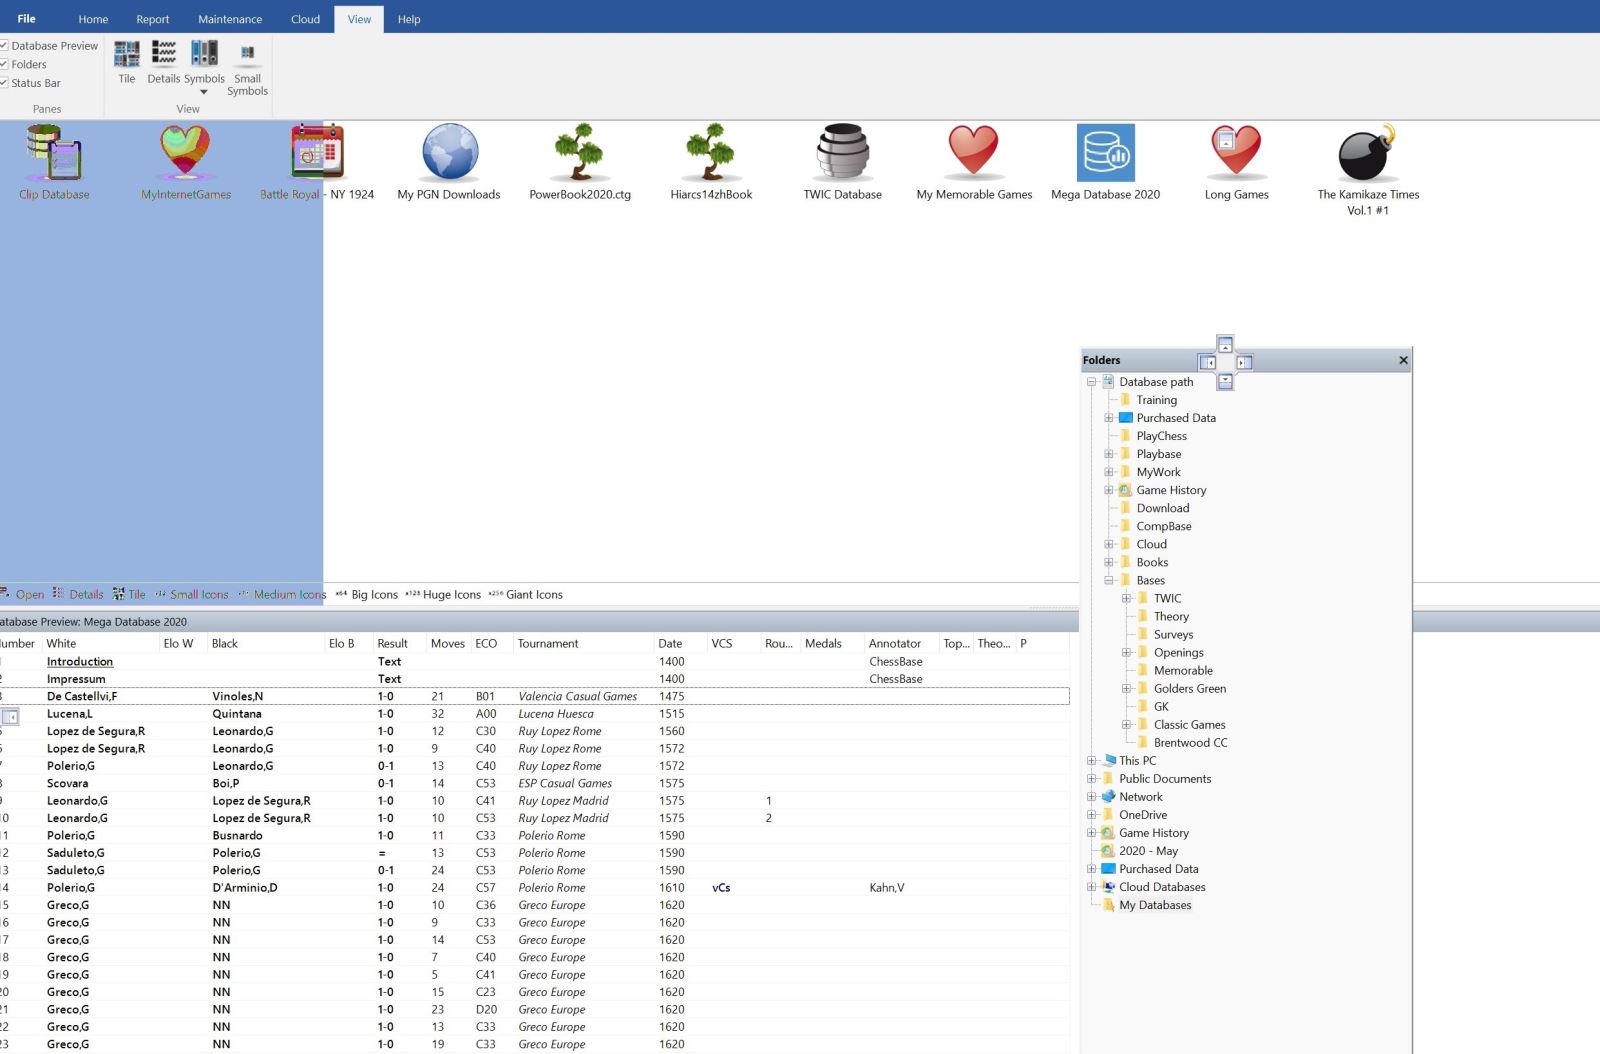The image size is (1600, 1054).
Task: Open the File menu
Action: coord(27,19)
